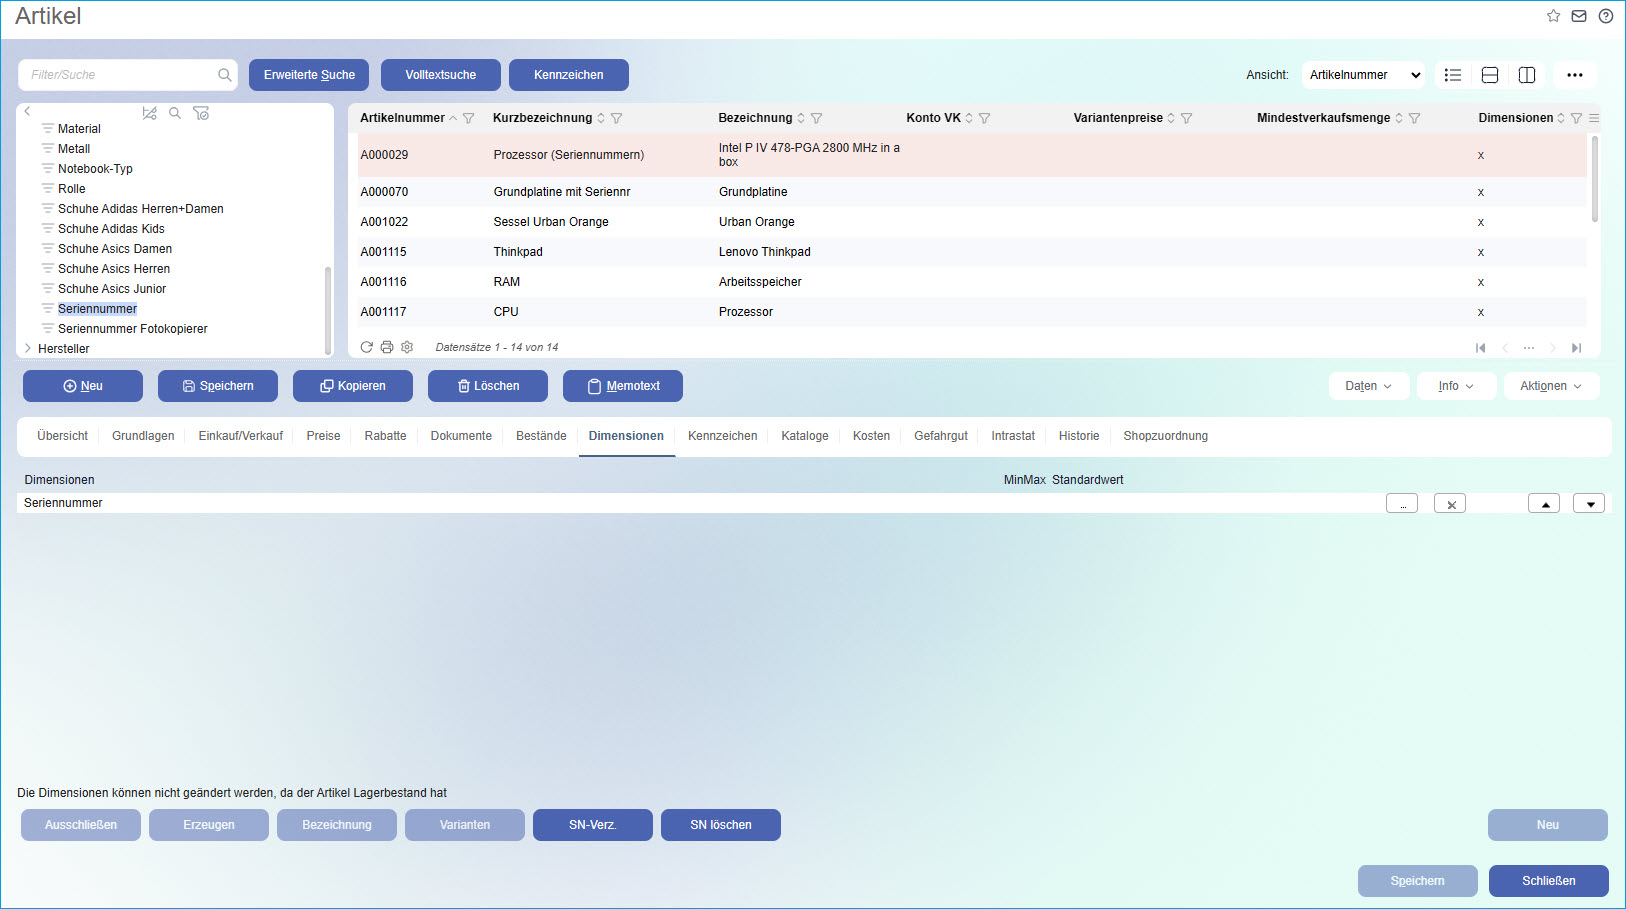The image size is (1626, 909).
Task: Select the horizontal split view icon
Action: click(x=1489, y=74)
